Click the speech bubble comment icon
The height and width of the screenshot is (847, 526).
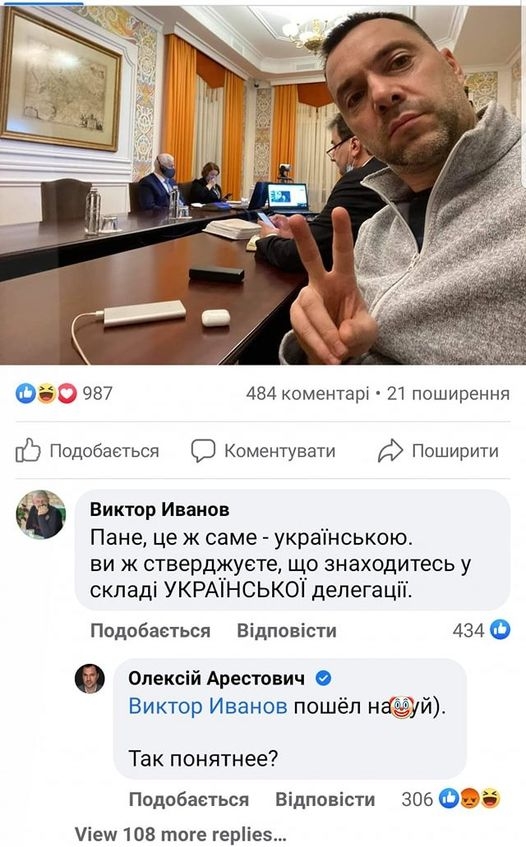click(x=203, y=451)
